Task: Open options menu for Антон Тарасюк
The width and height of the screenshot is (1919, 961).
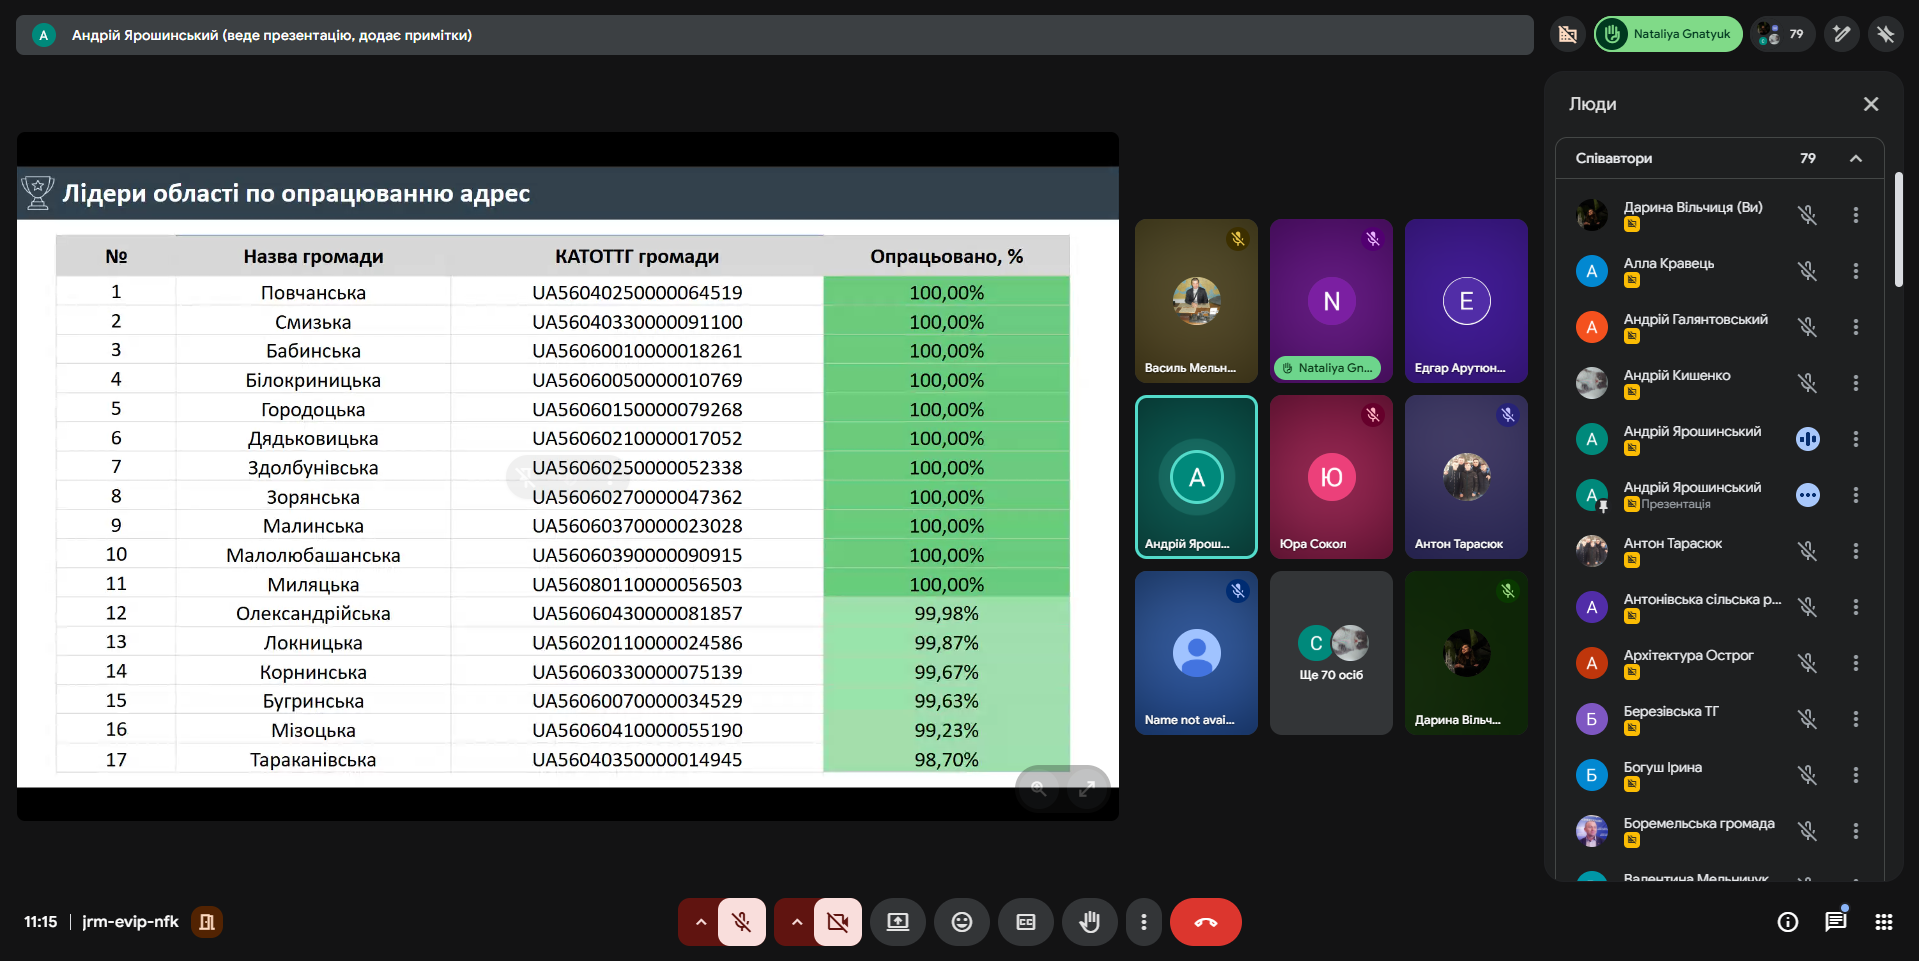Action: [1855, 551]
